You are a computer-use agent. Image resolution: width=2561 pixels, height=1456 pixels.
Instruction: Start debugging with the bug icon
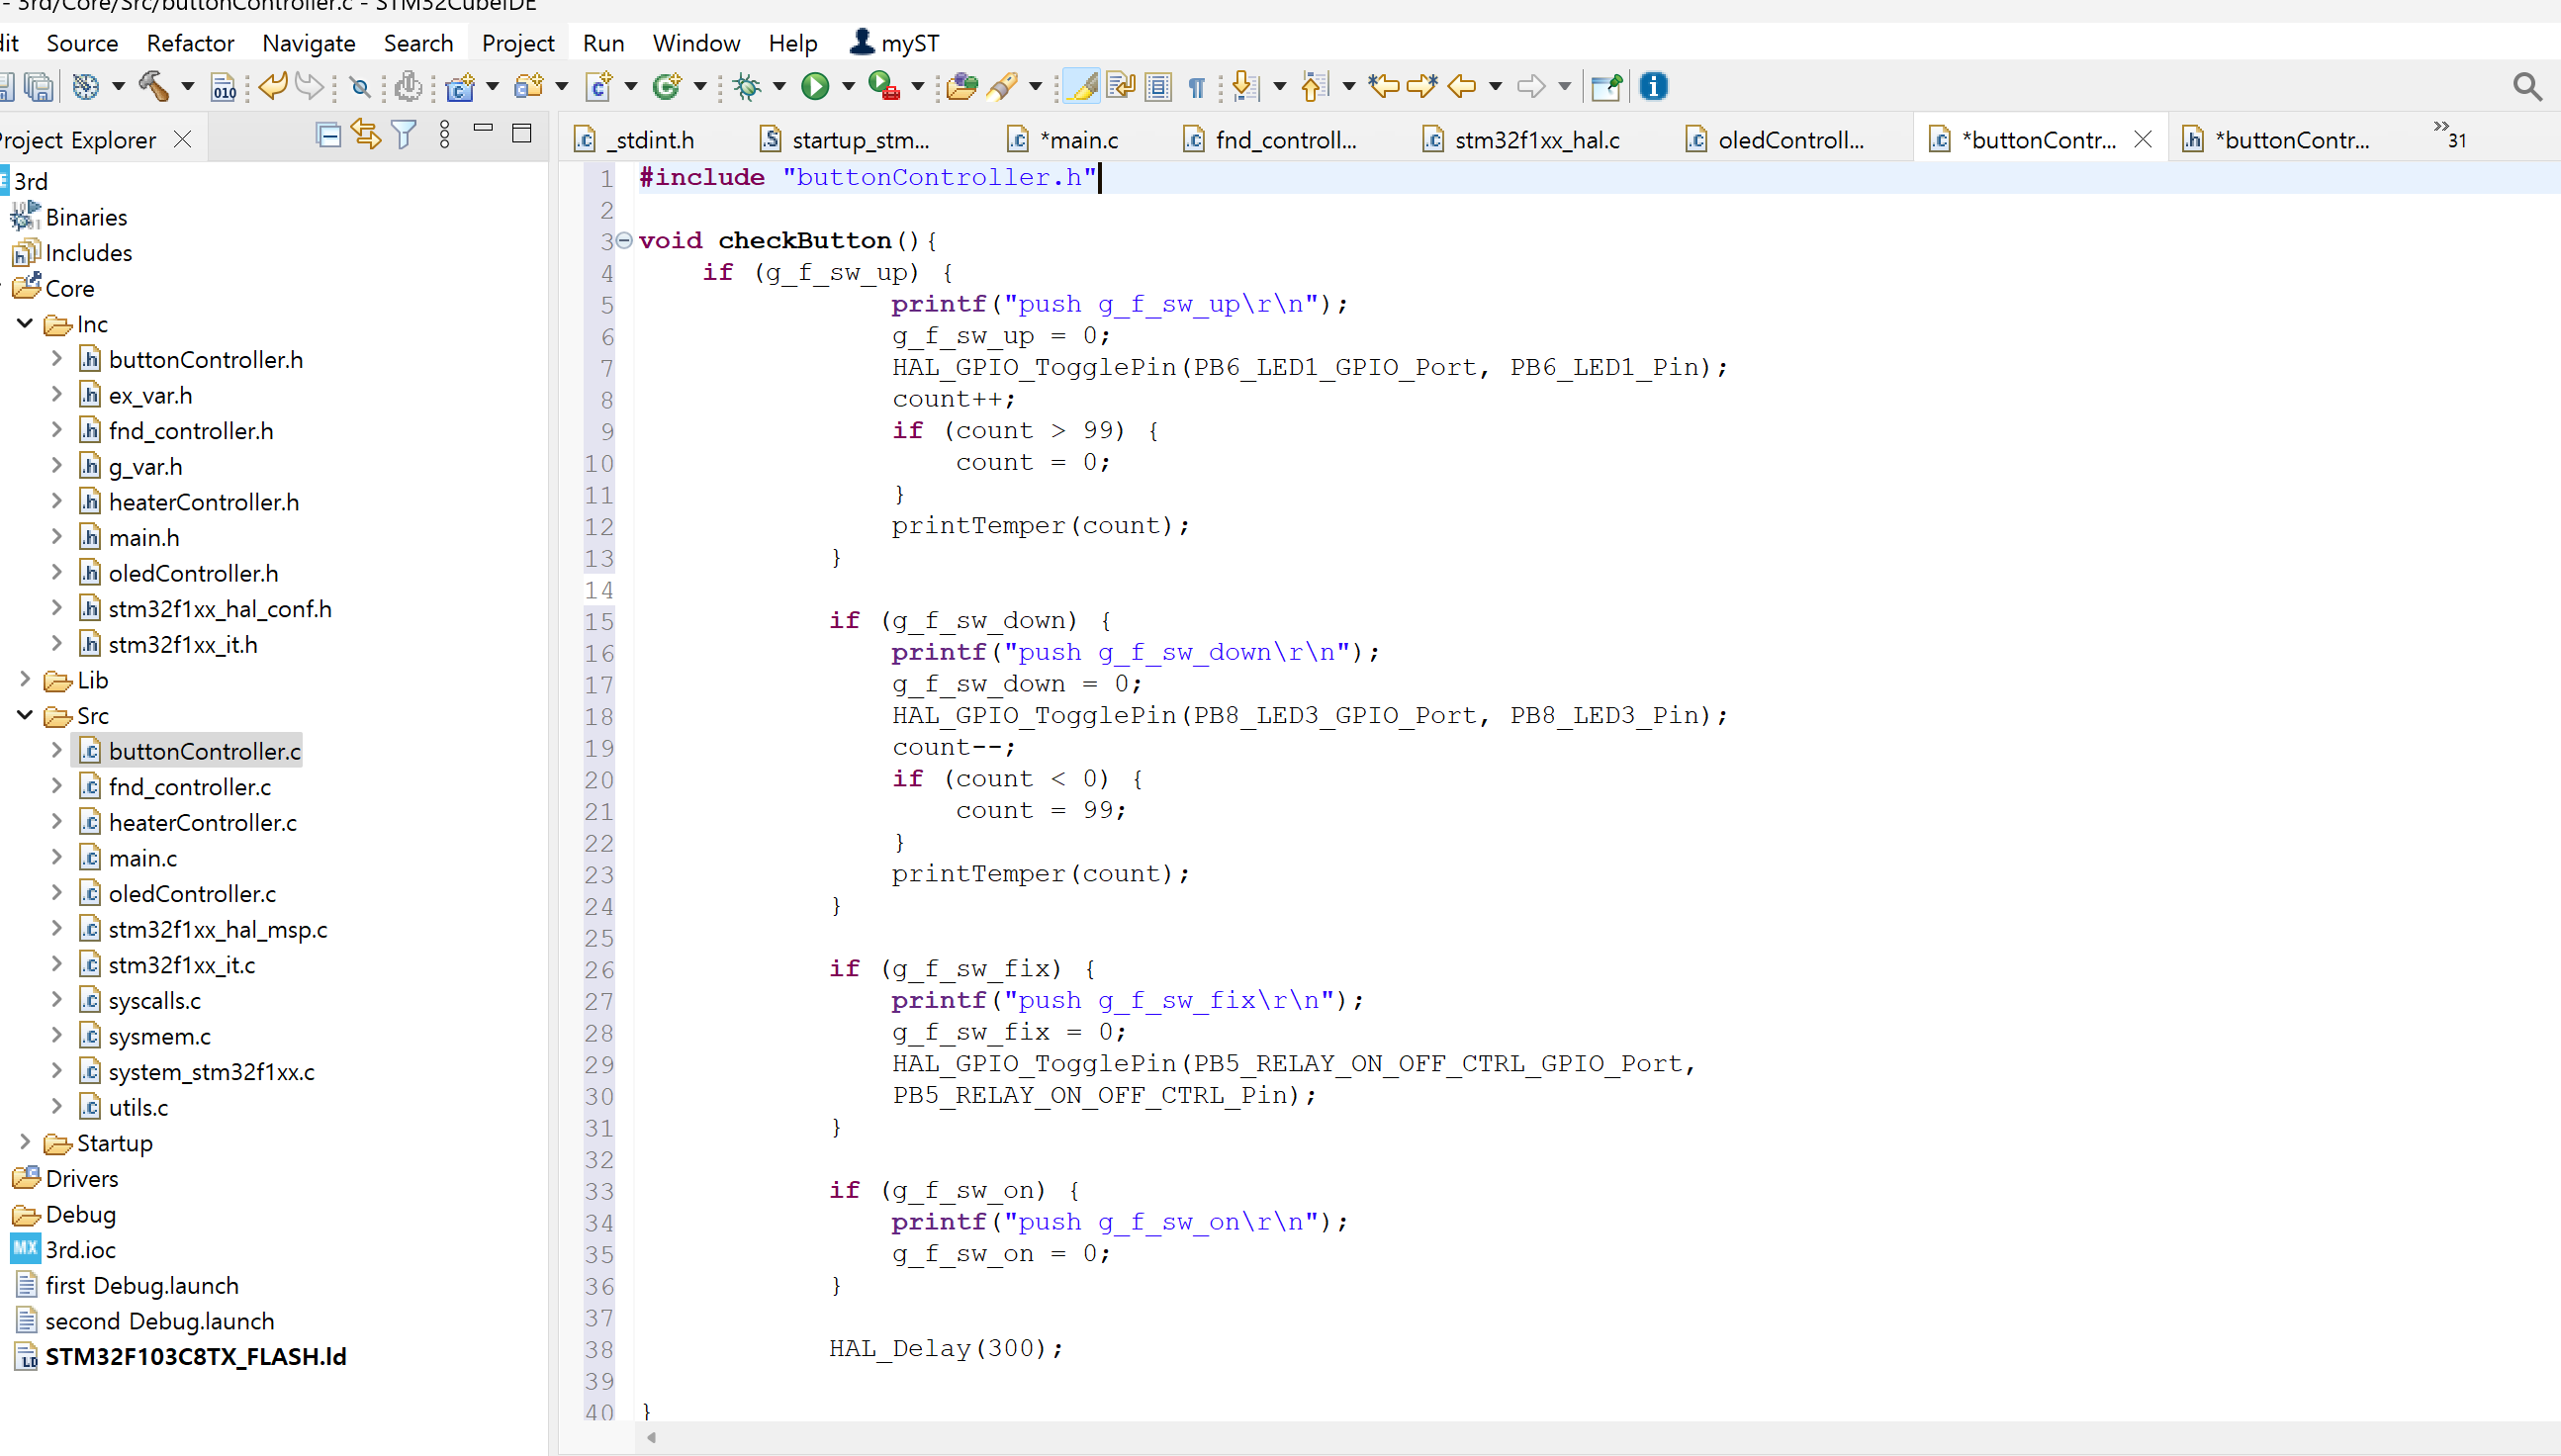[x=746, y=87]
